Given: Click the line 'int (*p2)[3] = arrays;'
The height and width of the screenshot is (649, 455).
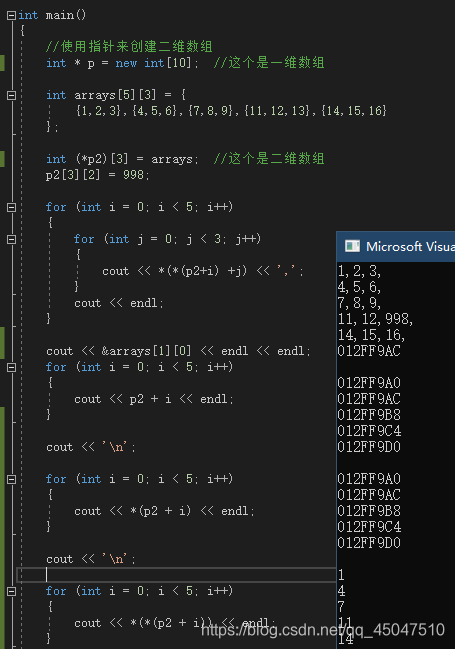Looking at the screenshot, I should (122, 159).
